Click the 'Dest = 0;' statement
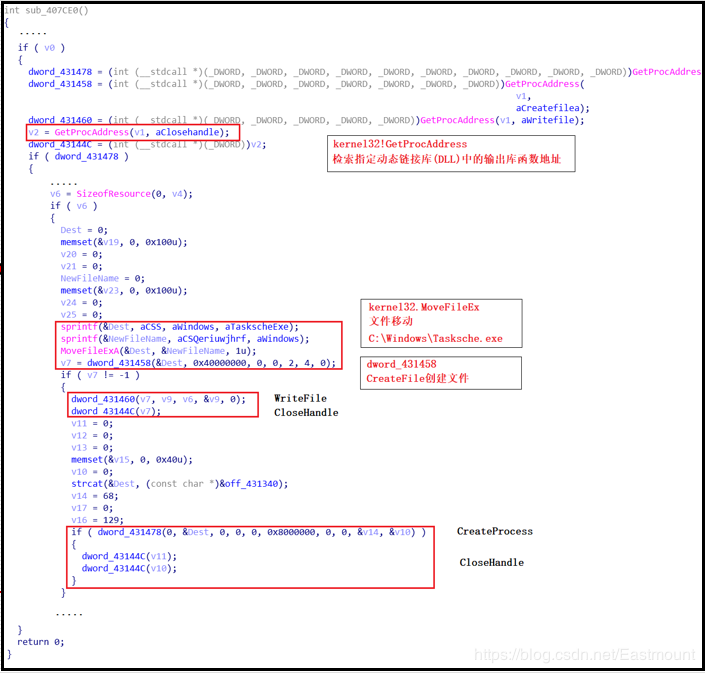 pyautogui.click(x=84, y=230)
